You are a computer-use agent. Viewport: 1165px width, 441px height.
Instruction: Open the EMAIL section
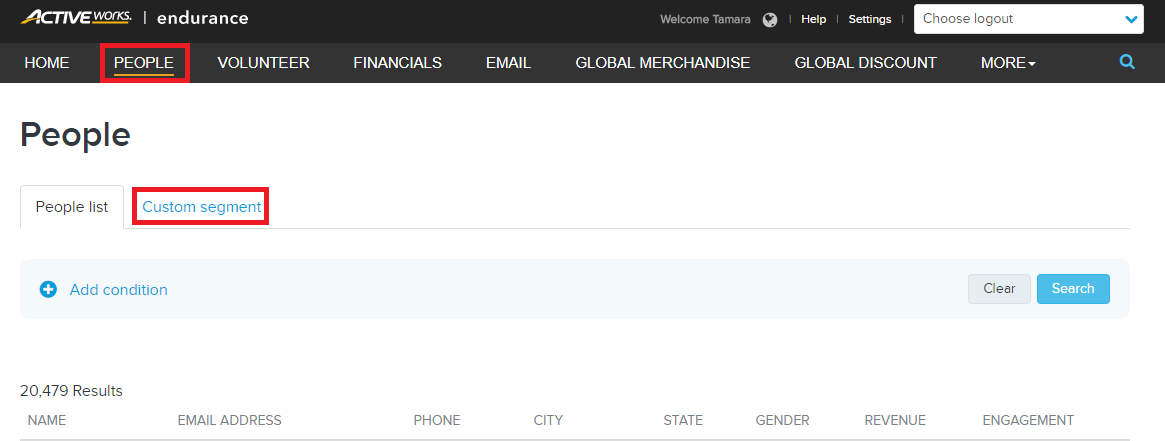(x=508, y=63)
